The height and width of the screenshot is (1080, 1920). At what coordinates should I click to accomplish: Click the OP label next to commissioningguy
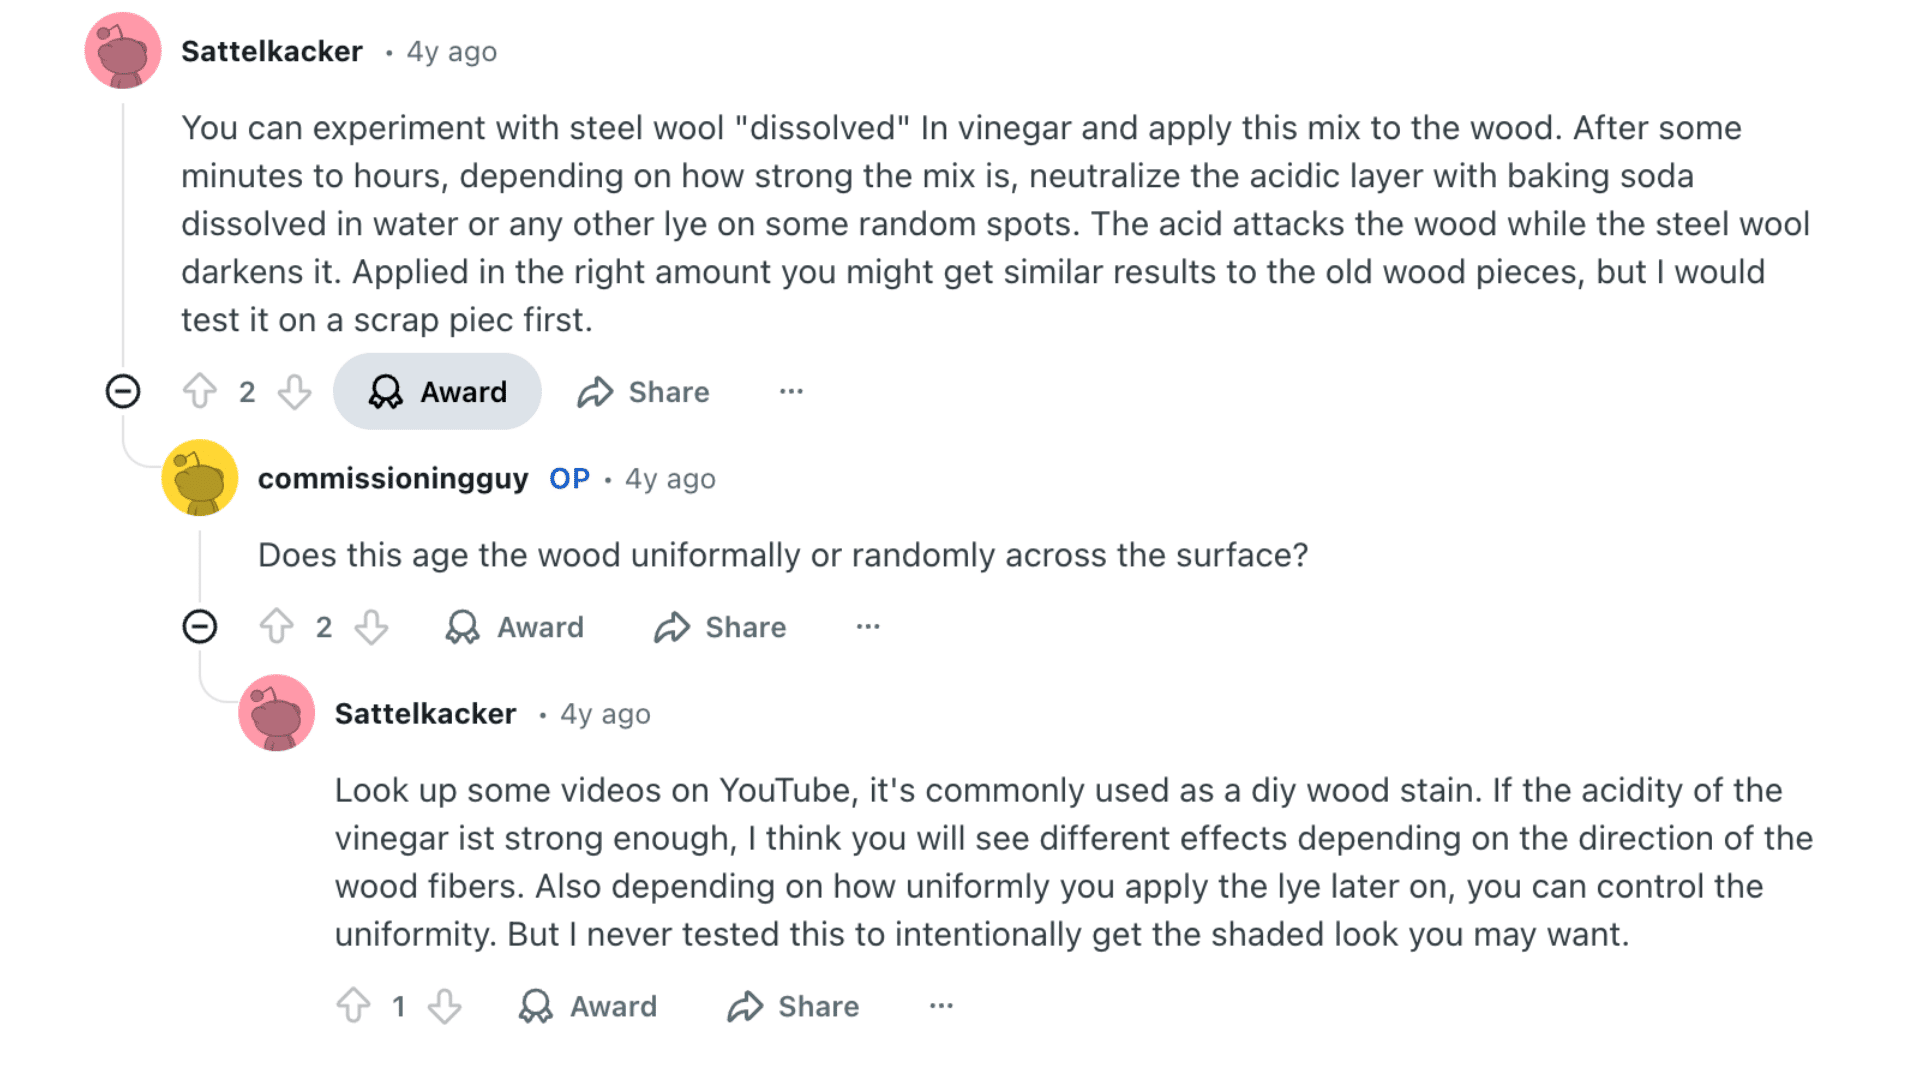point(570,478)
